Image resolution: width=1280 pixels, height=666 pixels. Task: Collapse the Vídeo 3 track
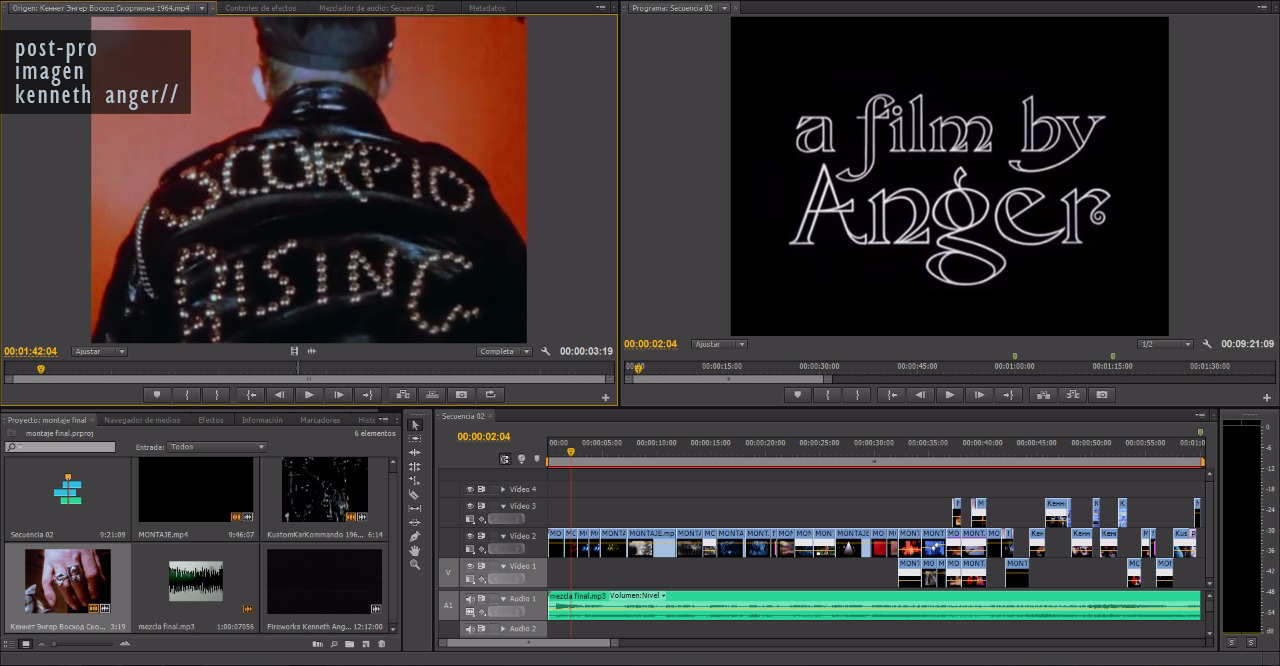(x=503, y=506)
